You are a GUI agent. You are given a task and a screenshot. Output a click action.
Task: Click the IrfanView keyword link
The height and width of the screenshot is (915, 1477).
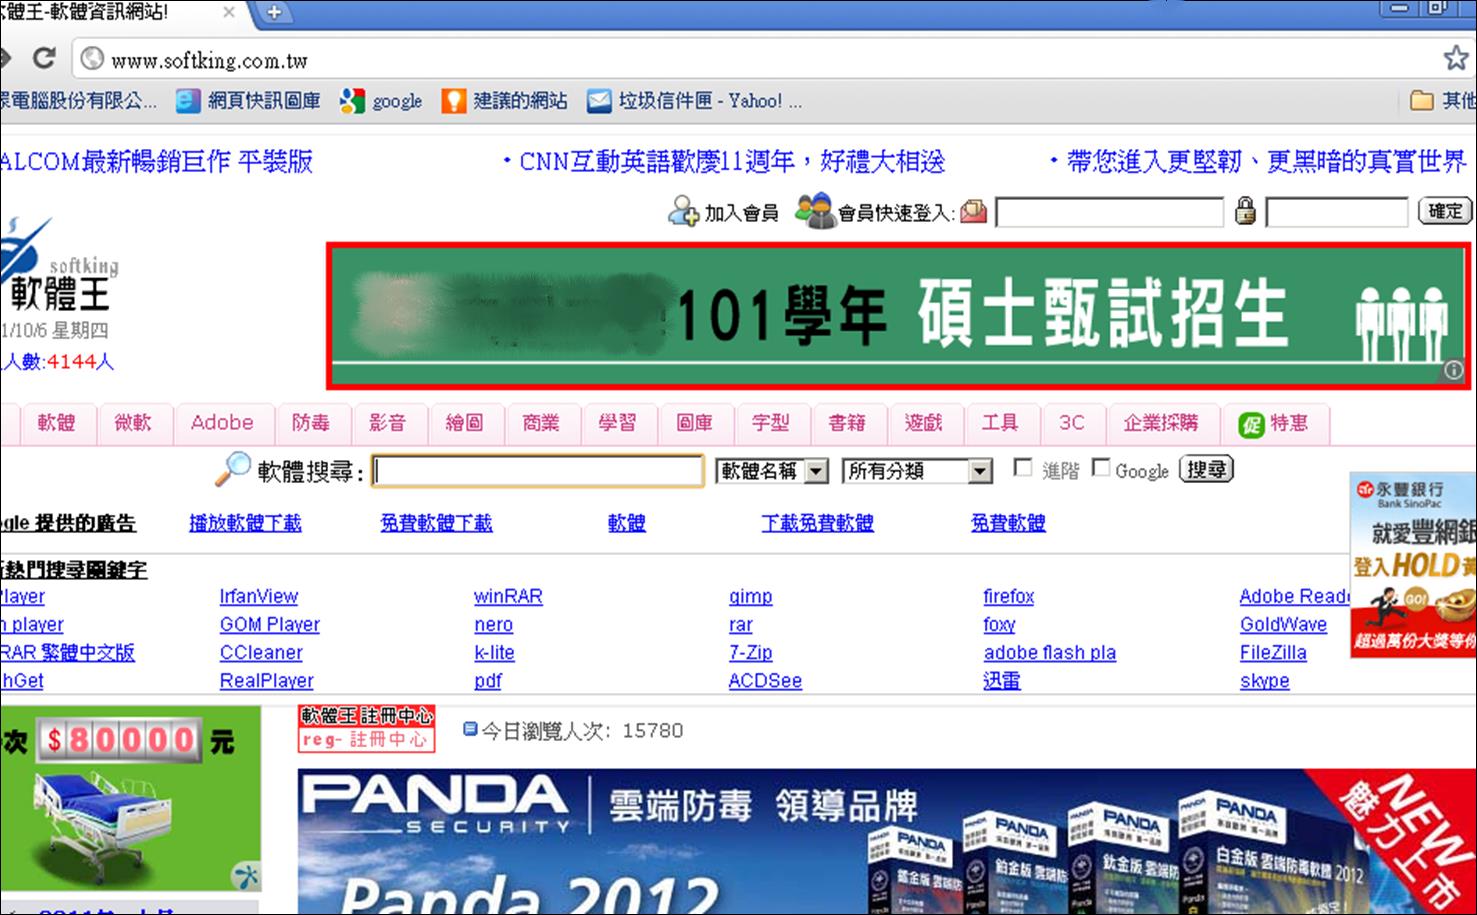pyautogui.click(x=259, y=597)
